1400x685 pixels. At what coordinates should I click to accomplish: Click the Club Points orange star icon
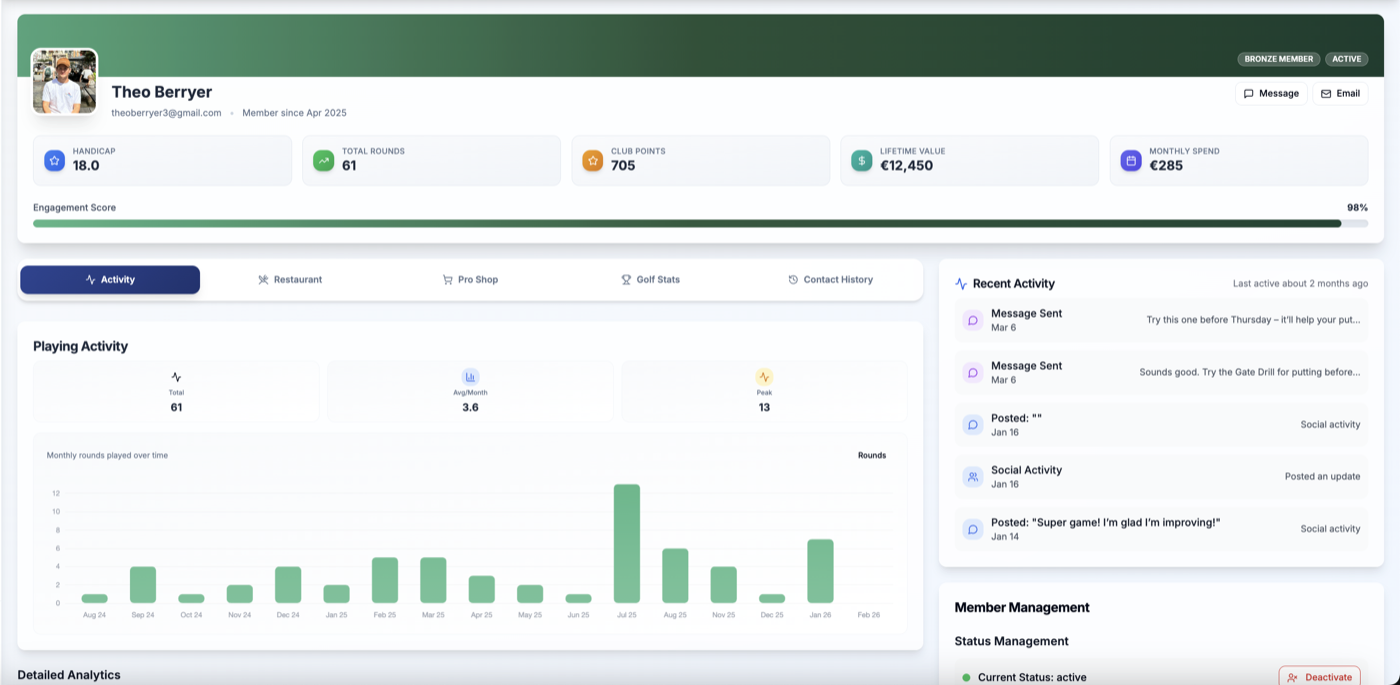(x=593, y=160)
